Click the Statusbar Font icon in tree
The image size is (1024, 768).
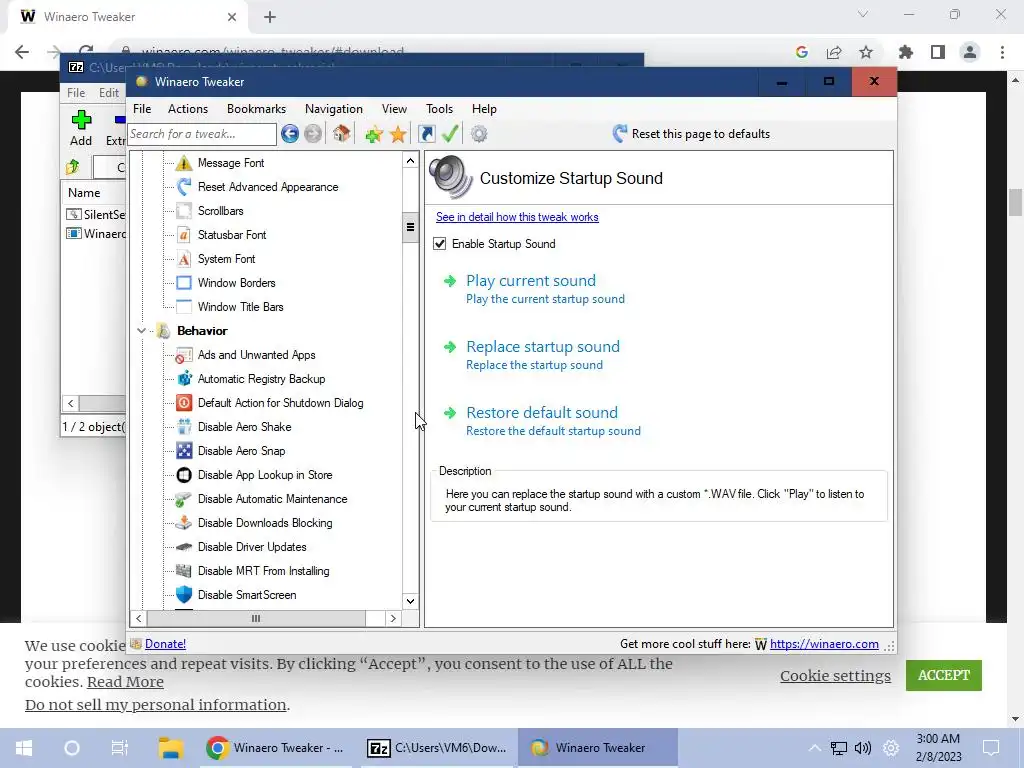pyautogui.click(x=184, y=234)
